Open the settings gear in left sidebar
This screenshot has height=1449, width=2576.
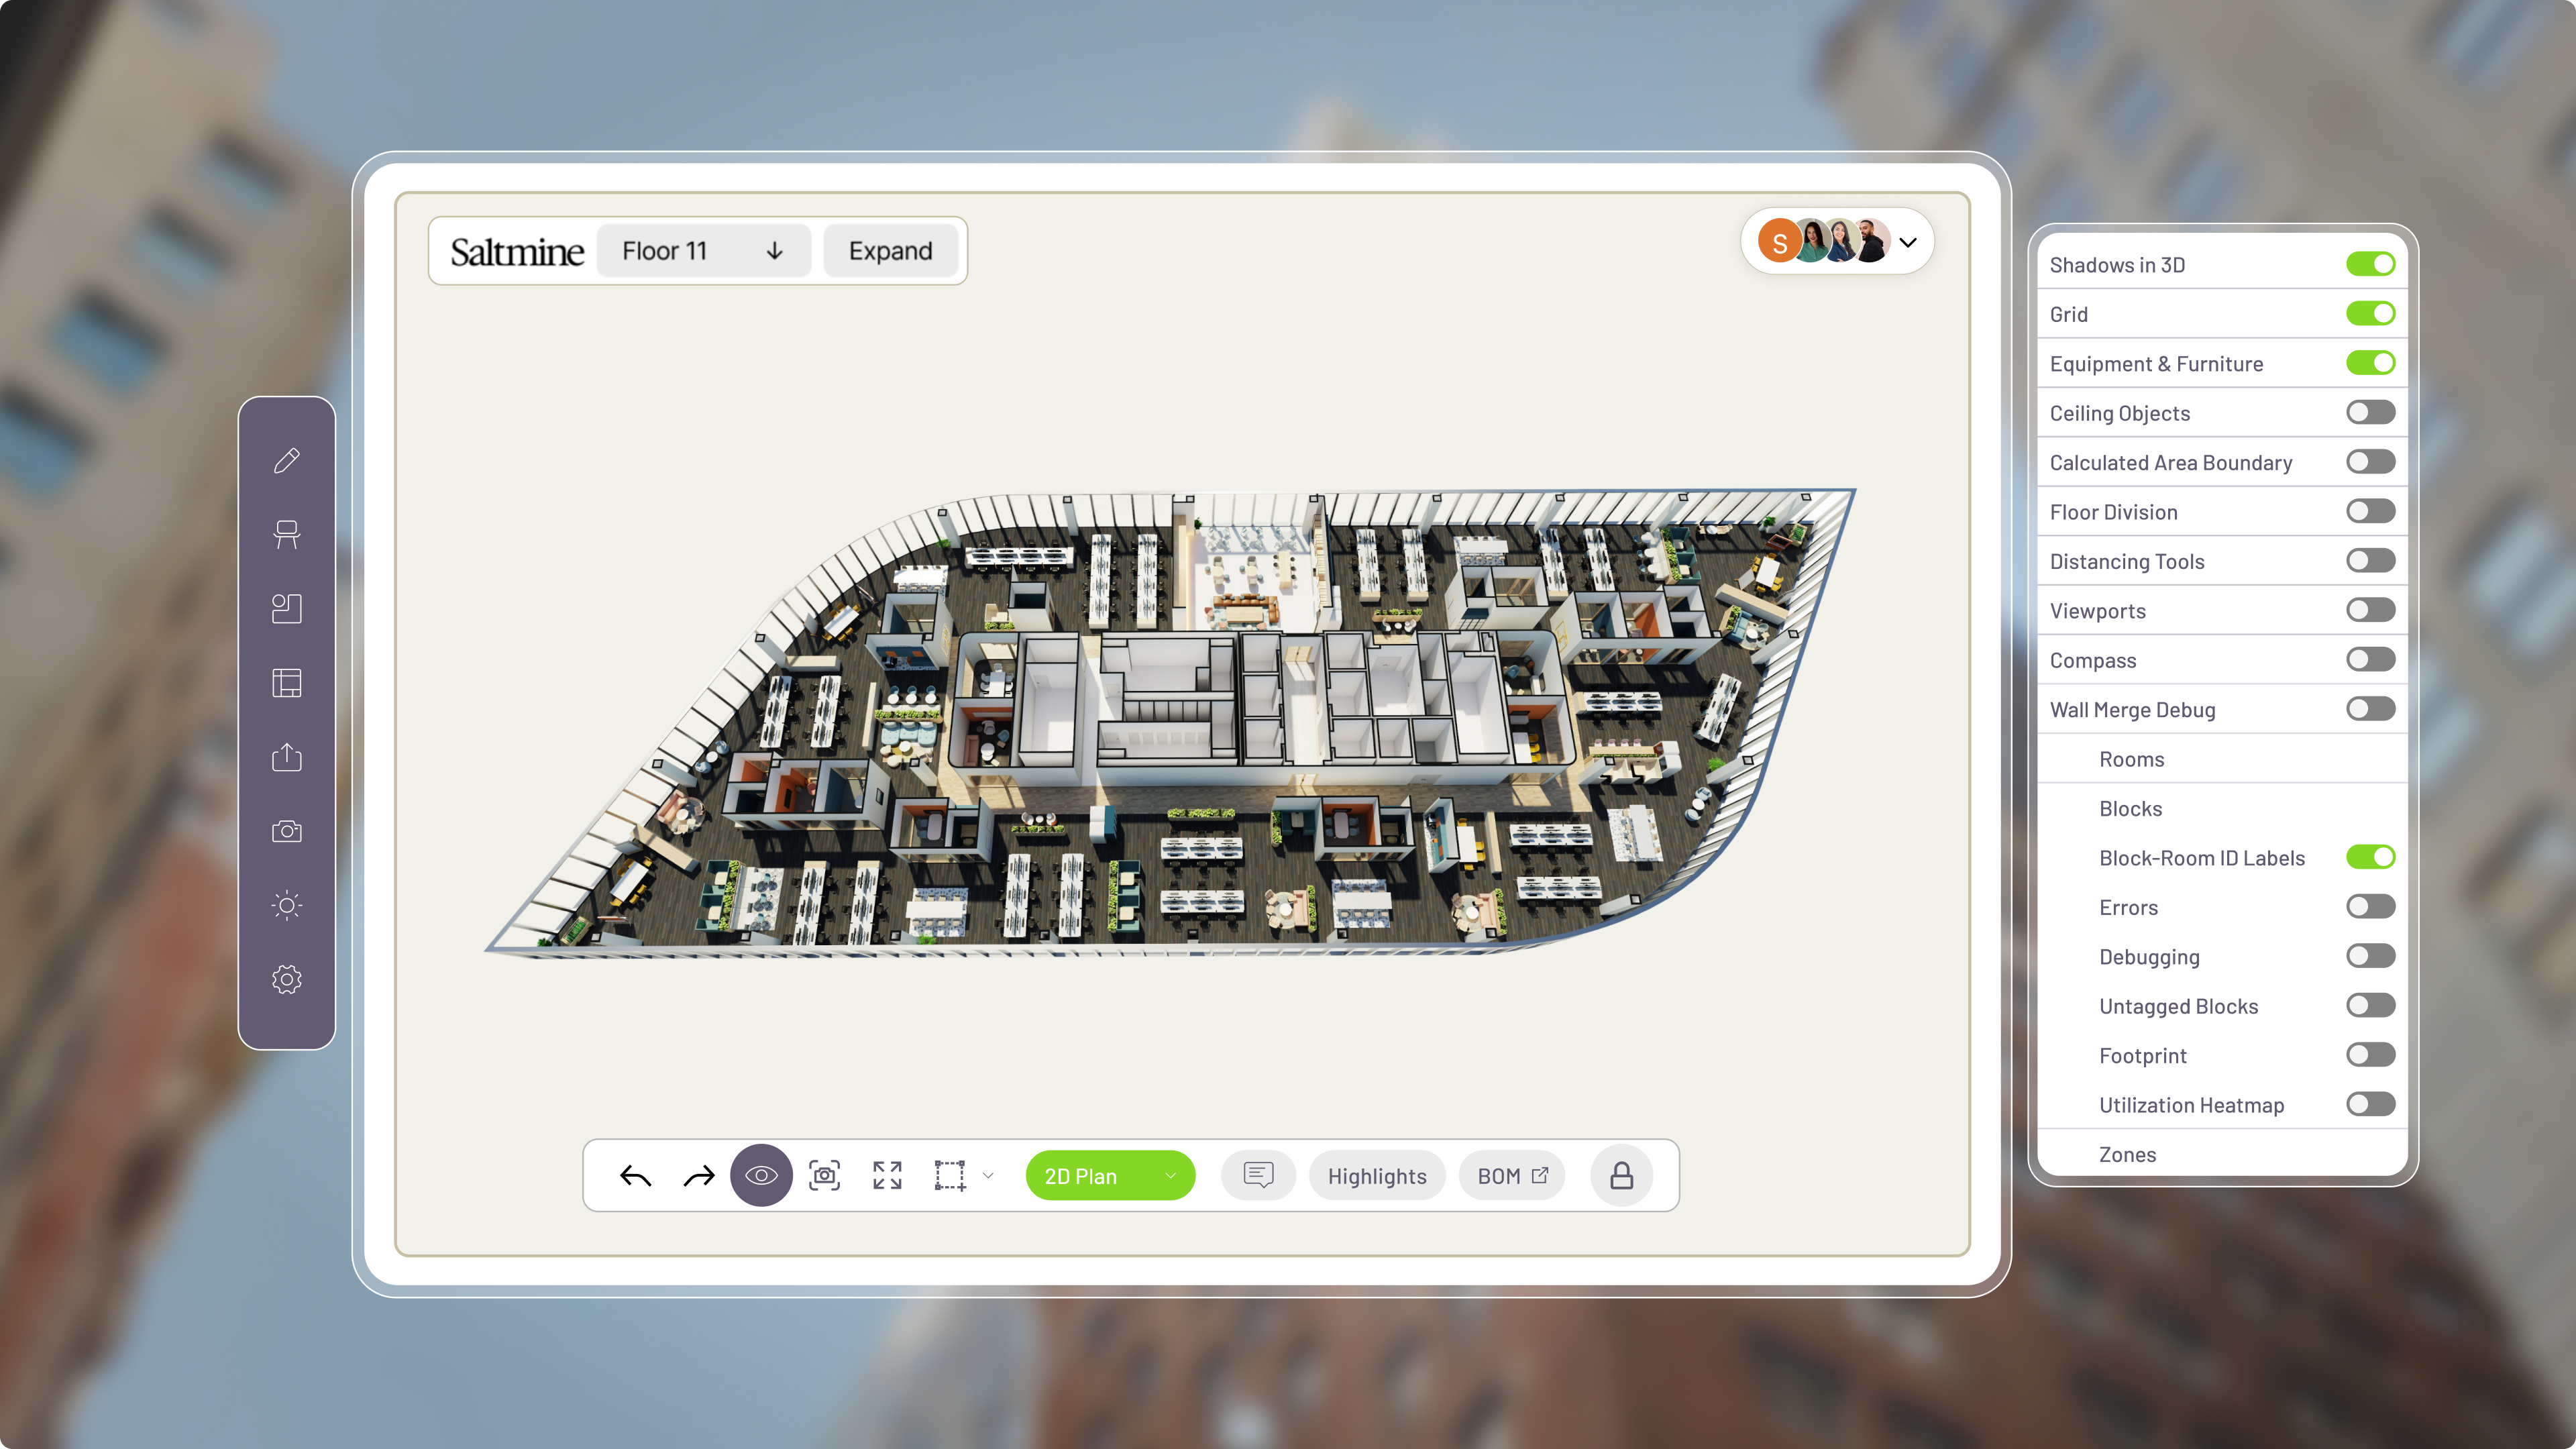click(x=287, y=979)
